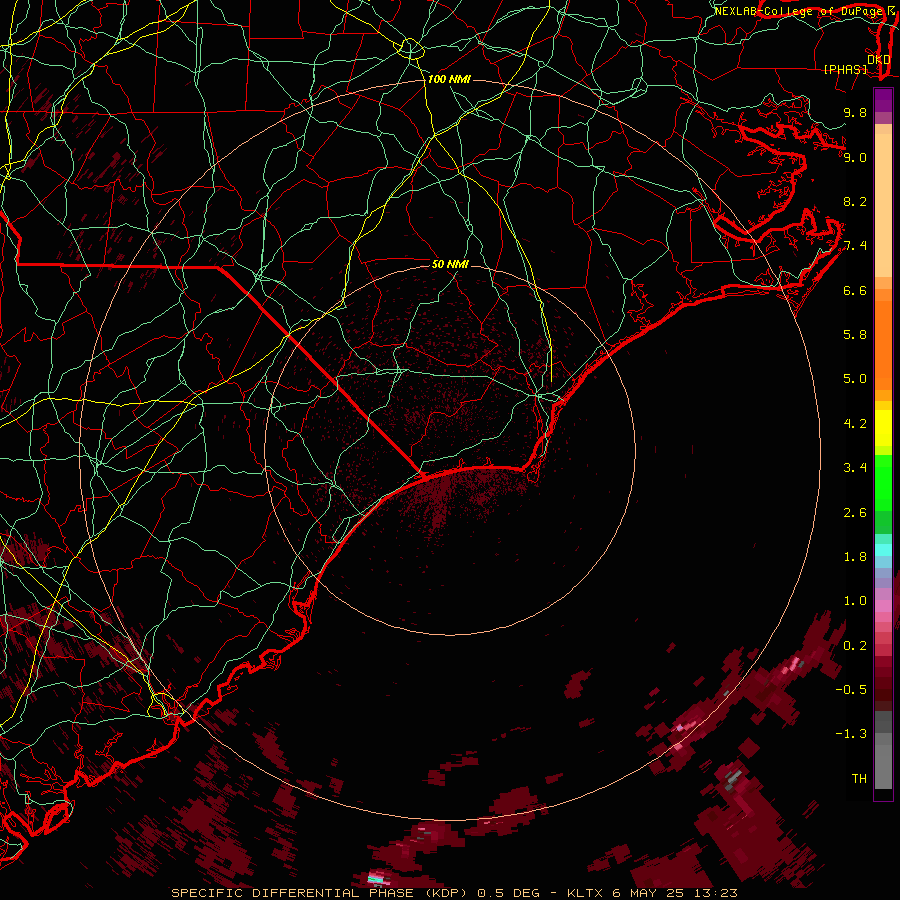Select the 5.0 scale value
Viewport: 900px width, 900px height.
(855, 379)
